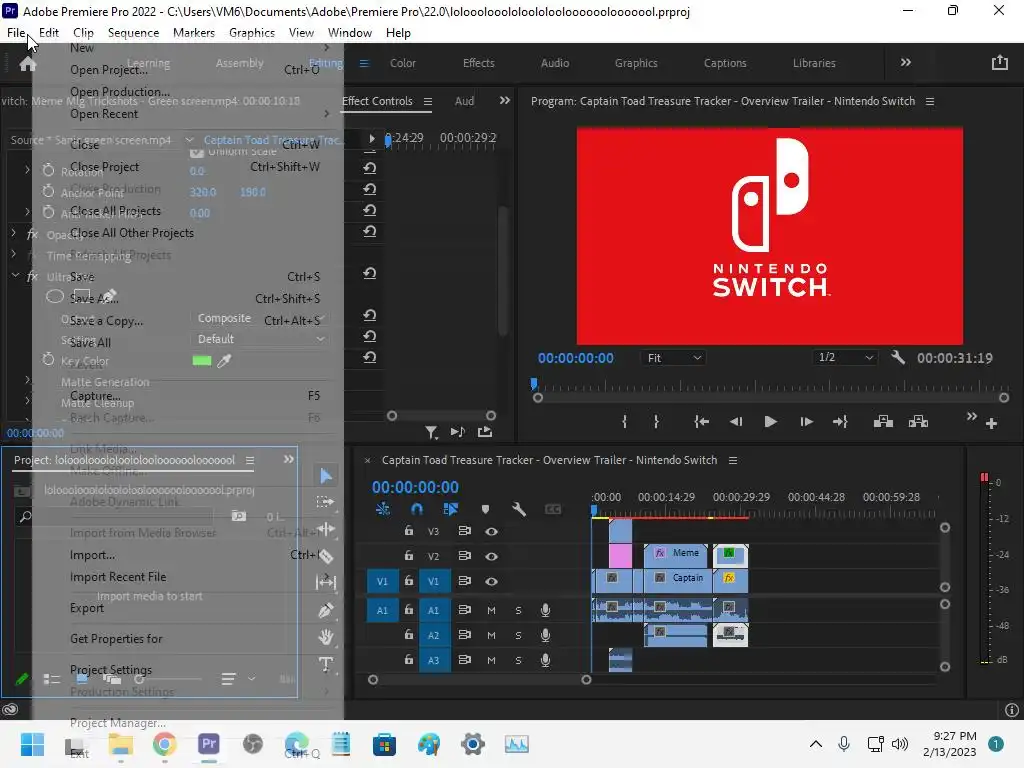Click the Quick Export share icon
This screenshot has width=1024, height=768.
pyautogui.click(x=999, y=62)
